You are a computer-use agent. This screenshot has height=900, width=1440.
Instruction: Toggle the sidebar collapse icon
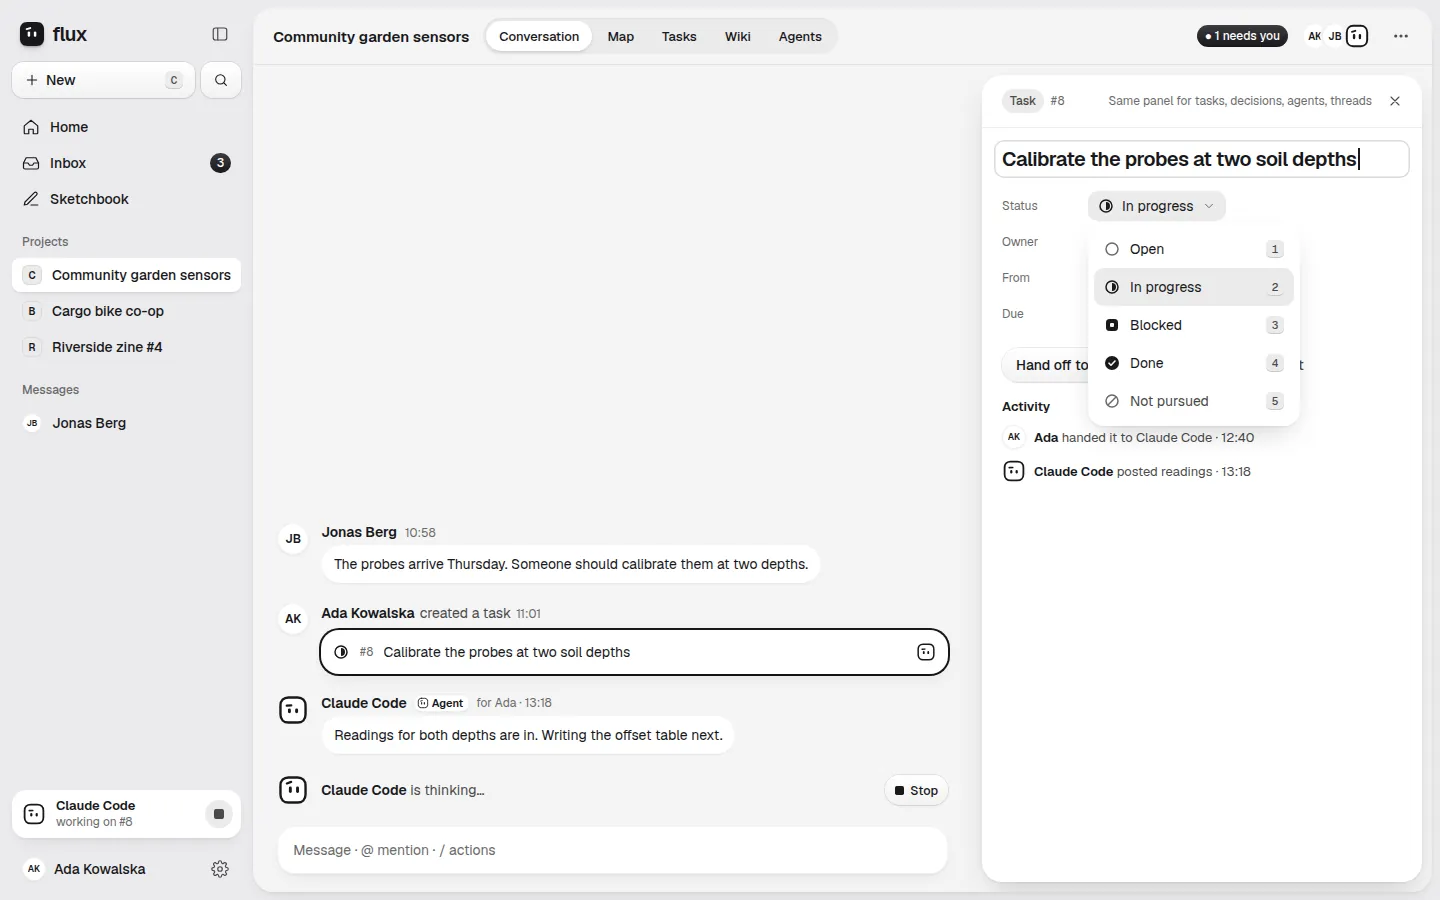click(220, 34)
